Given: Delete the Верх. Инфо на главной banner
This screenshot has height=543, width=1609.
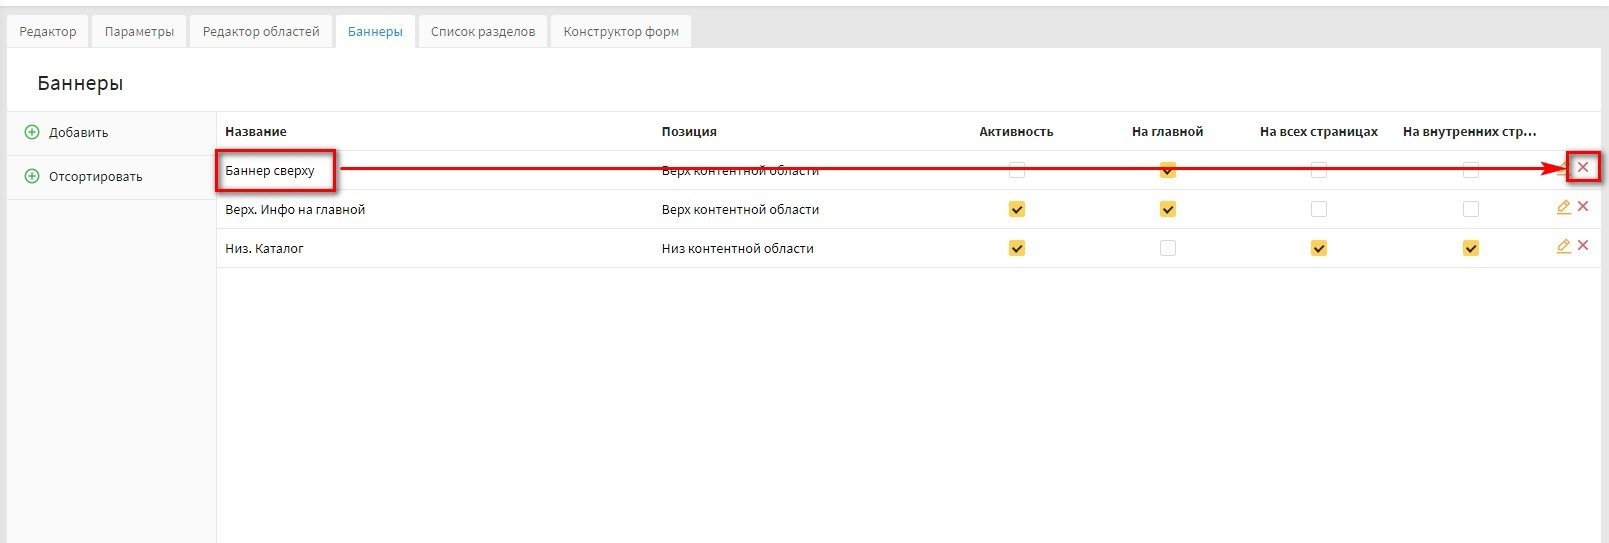Looking at the screenshot, I should pos(1583,207).
